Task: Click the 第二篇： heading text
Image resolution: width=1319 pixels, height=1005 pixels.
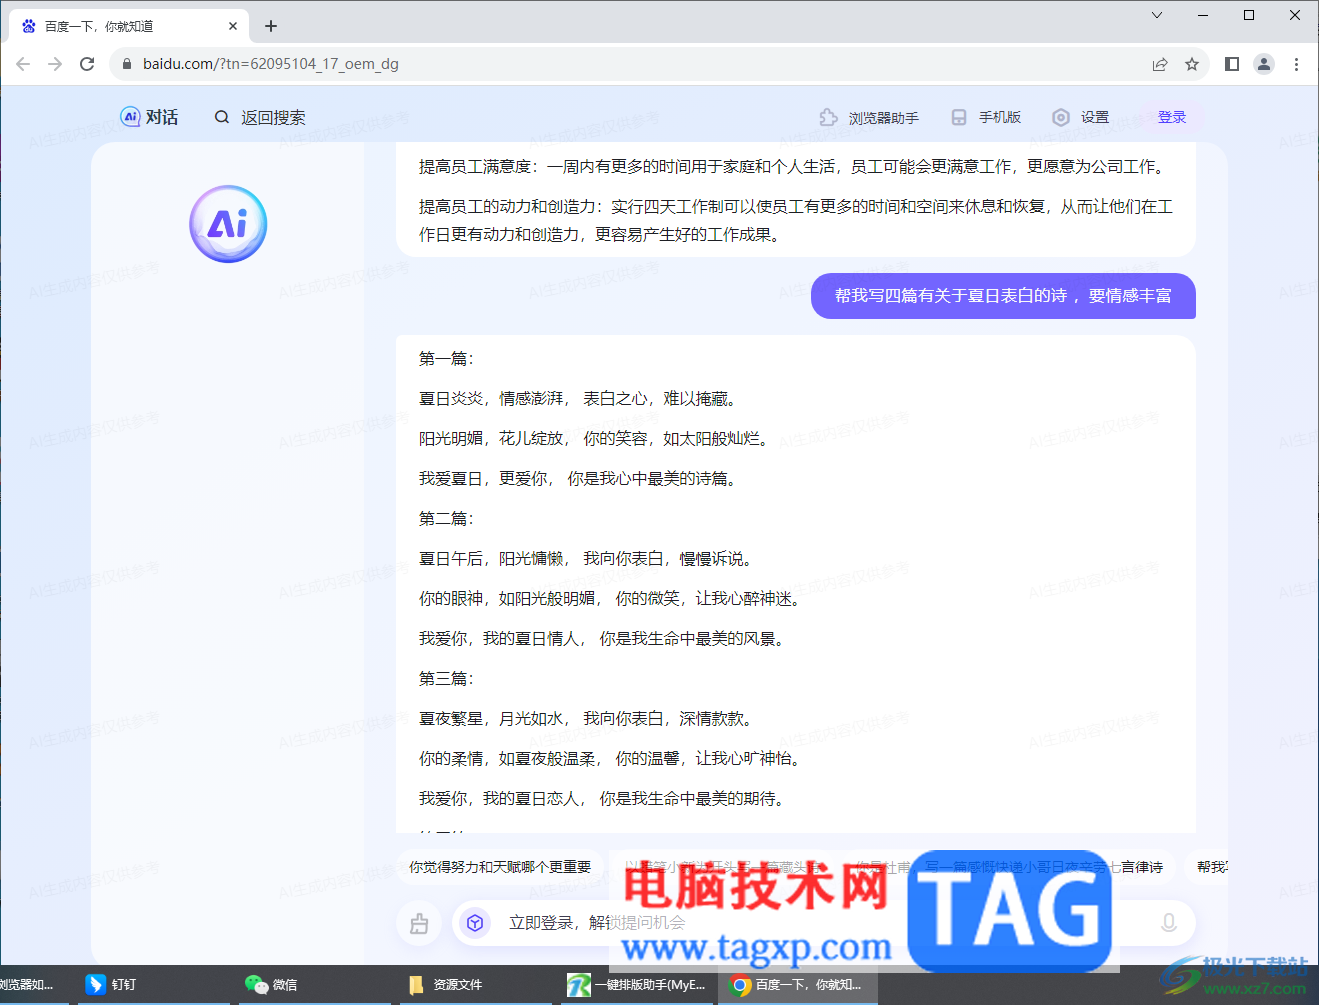Action: (446, 519)
